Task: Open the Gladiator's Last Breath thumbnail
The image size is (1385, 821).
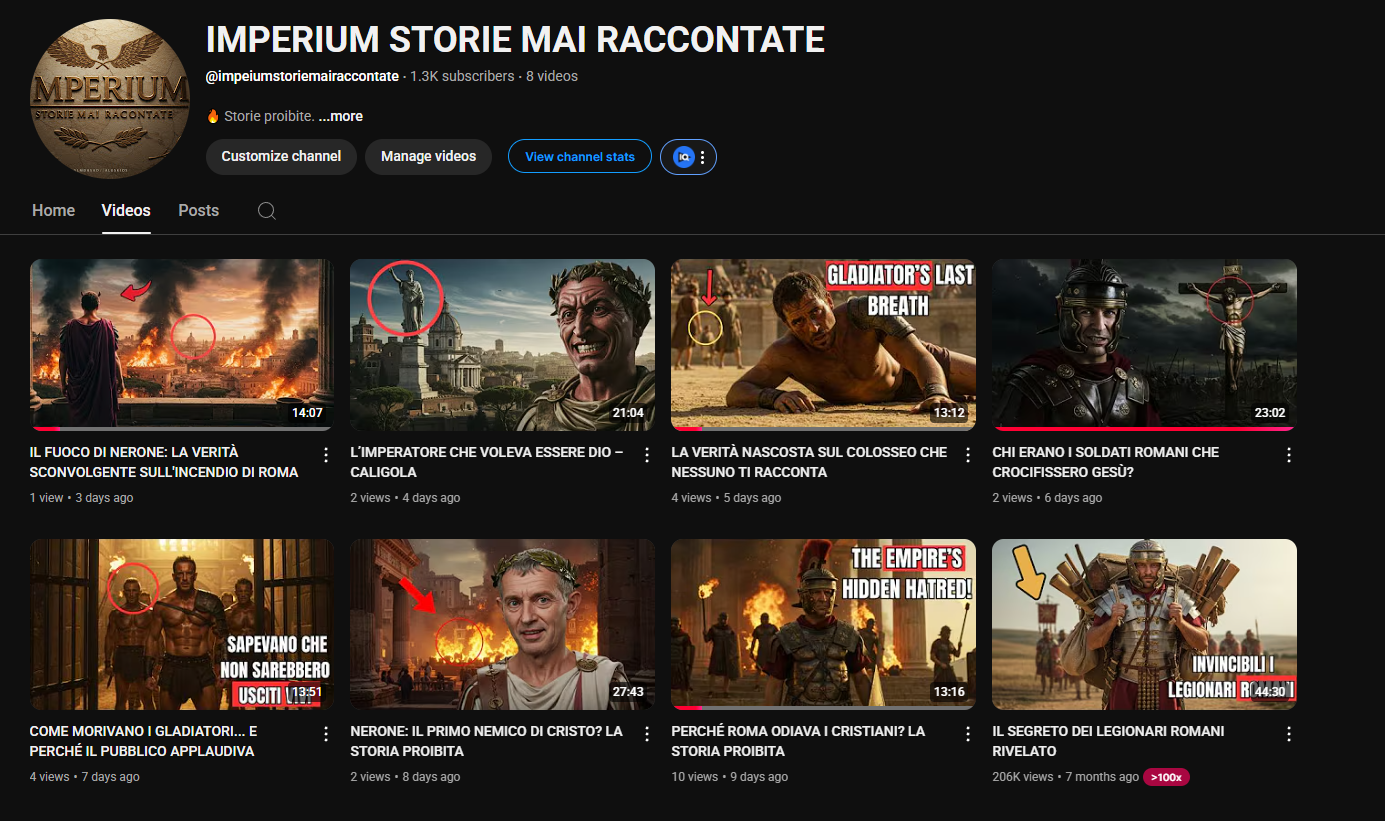Action: point(822,345)
